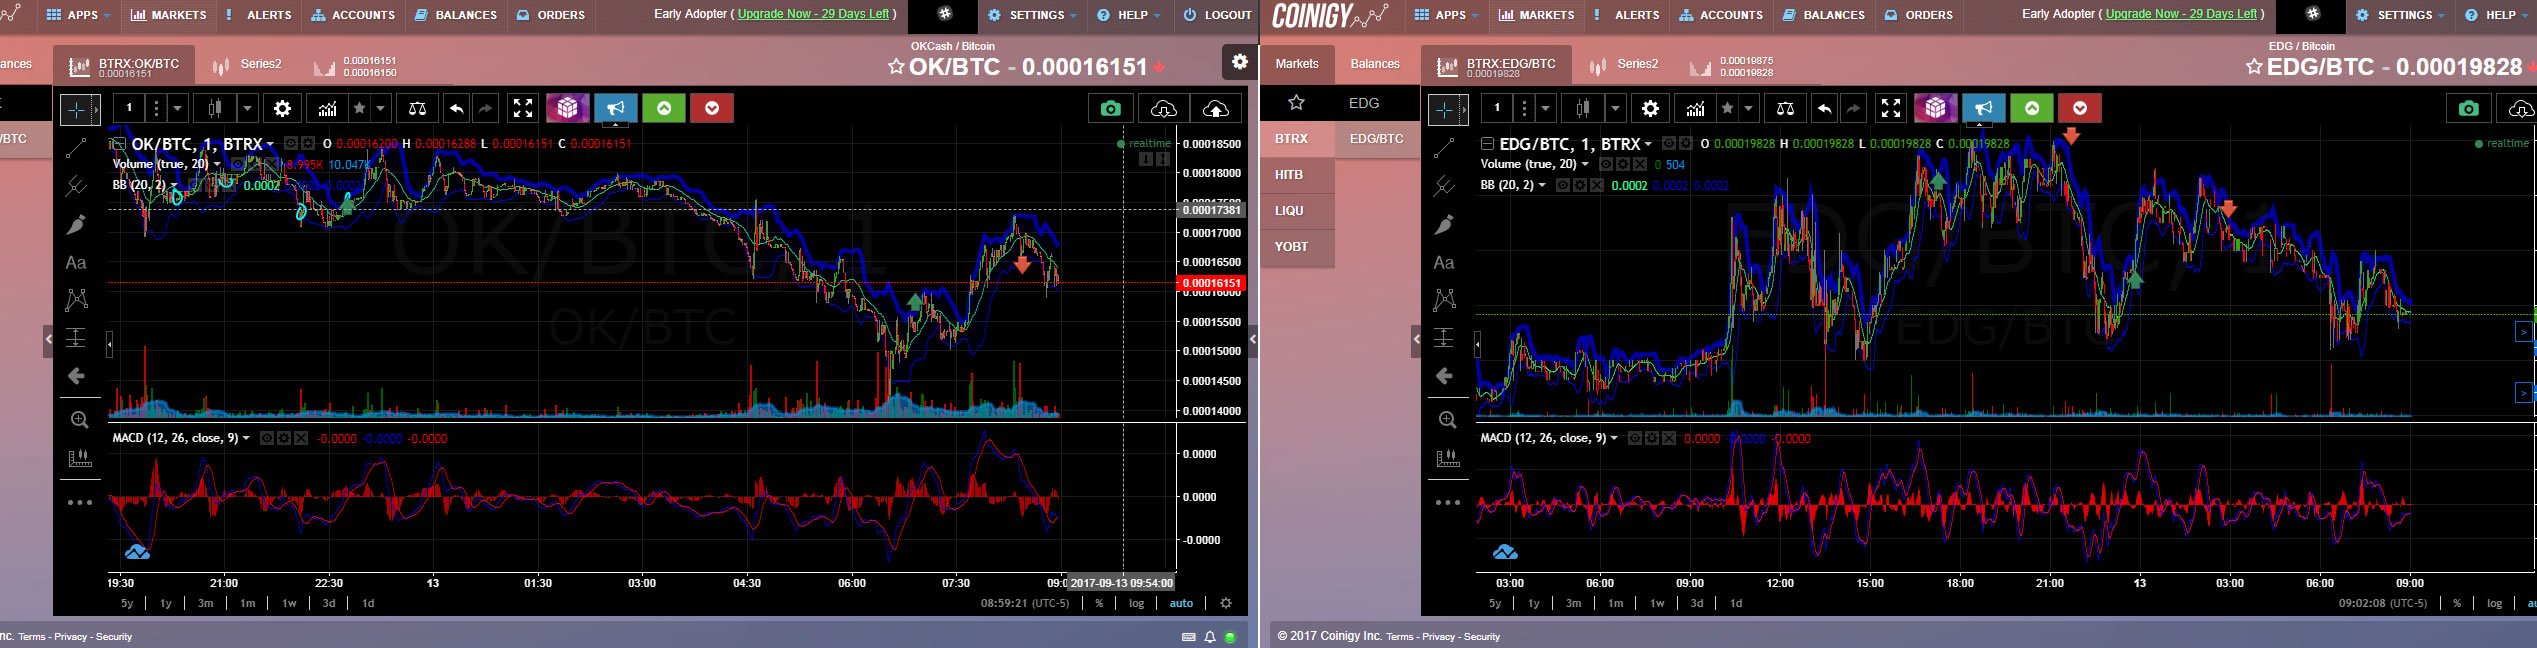
Task: Click red sell arrow button in OK/BTC toolbar
Action: coord(712,108)
